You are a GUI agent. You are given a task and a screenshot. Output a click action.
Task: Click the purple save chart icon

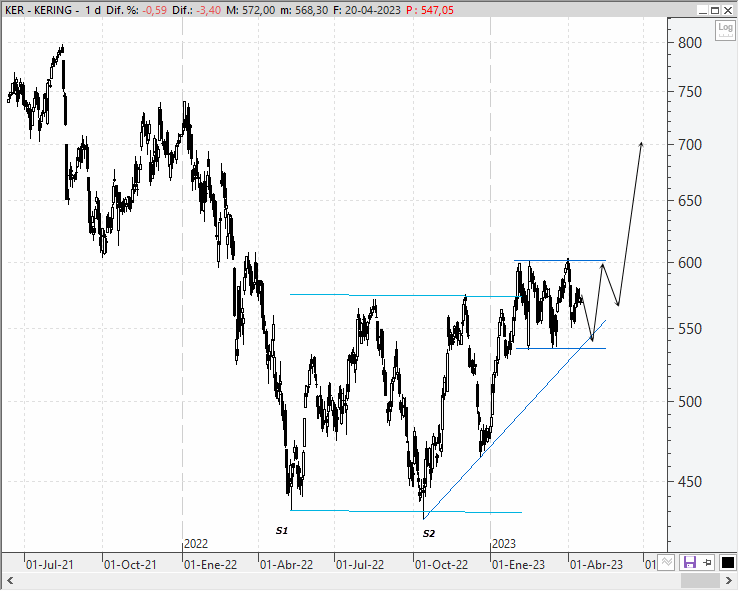click(690, 562)
